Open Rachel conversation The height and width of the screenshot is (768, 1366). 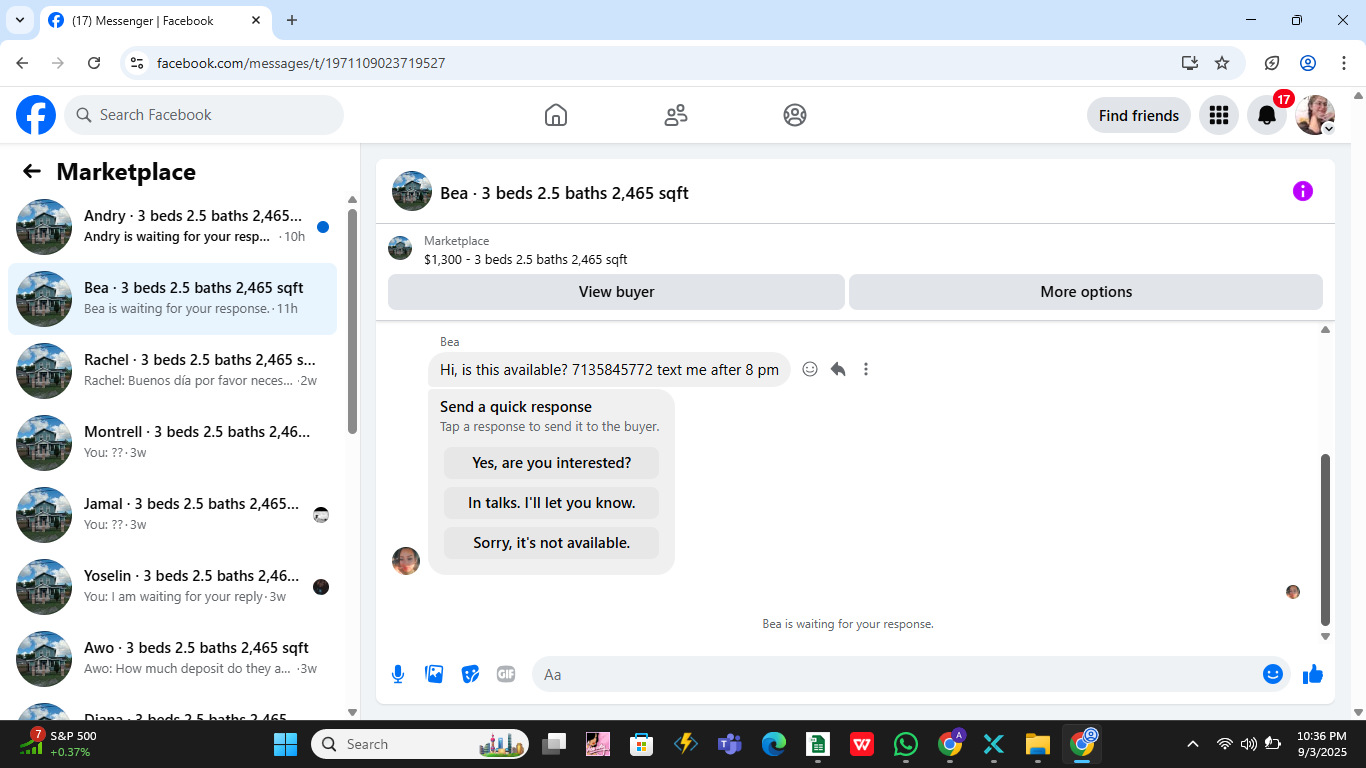click(172, 371)
